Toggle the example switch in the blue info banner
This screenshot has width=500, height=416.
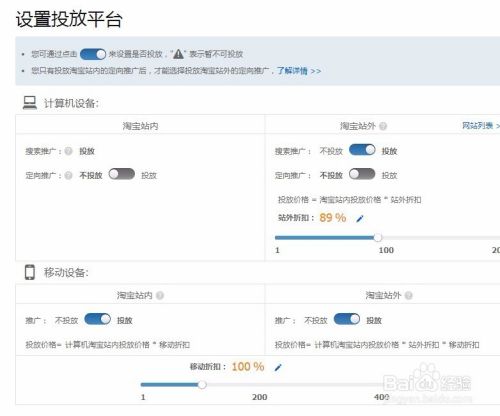[93, 54]
